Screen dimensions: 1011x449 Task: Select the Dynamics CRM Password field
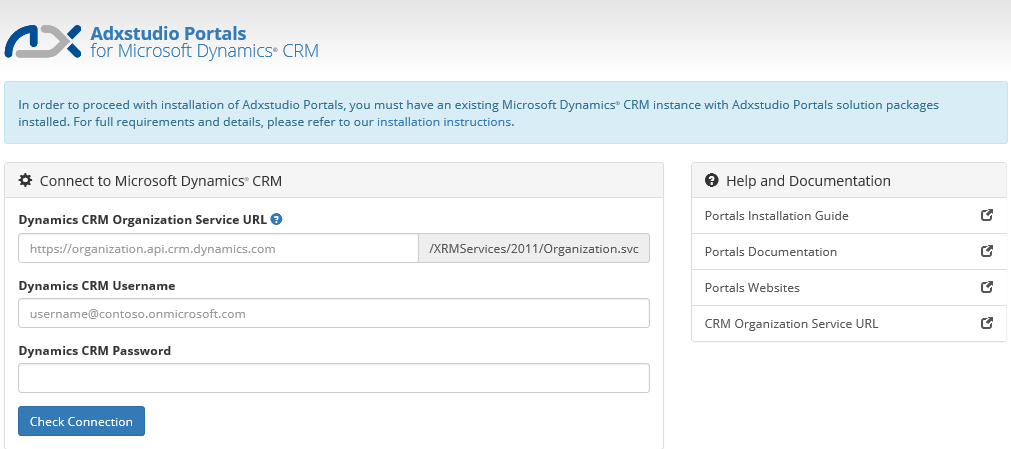click(334, 378)
